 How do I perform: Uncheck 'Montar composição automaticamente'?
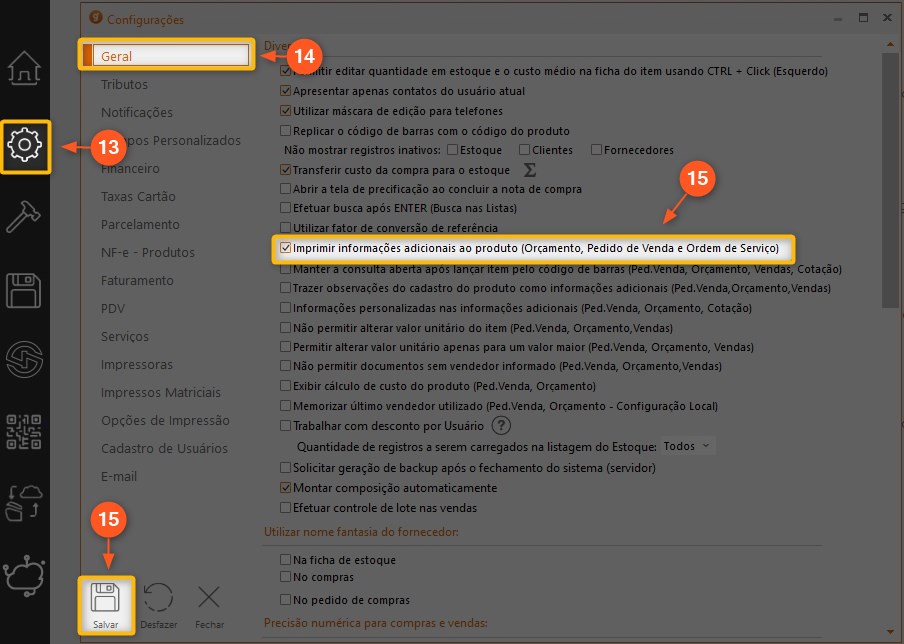click(x=286, y=488)
